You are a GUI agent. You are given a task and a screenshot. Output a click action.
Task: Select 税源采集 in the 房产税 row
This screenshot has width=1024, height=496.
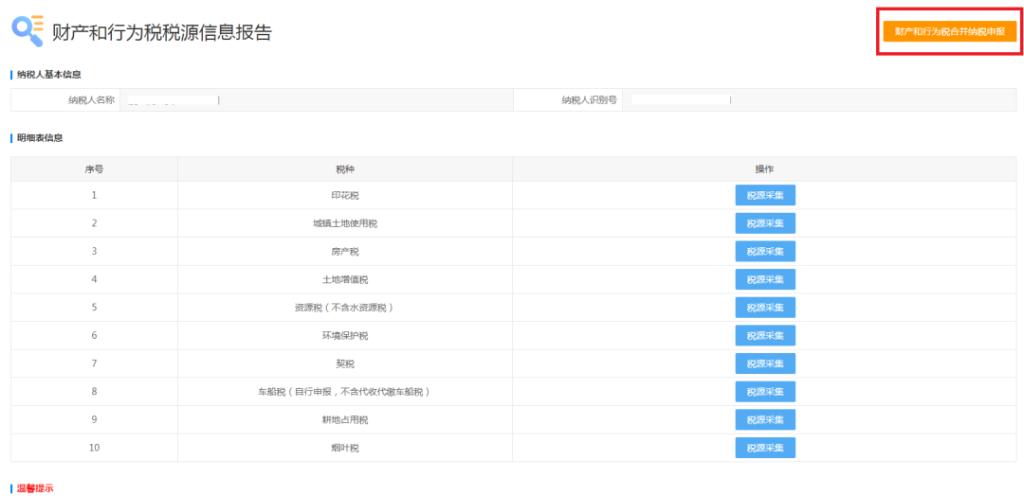[x=765, y=251]
